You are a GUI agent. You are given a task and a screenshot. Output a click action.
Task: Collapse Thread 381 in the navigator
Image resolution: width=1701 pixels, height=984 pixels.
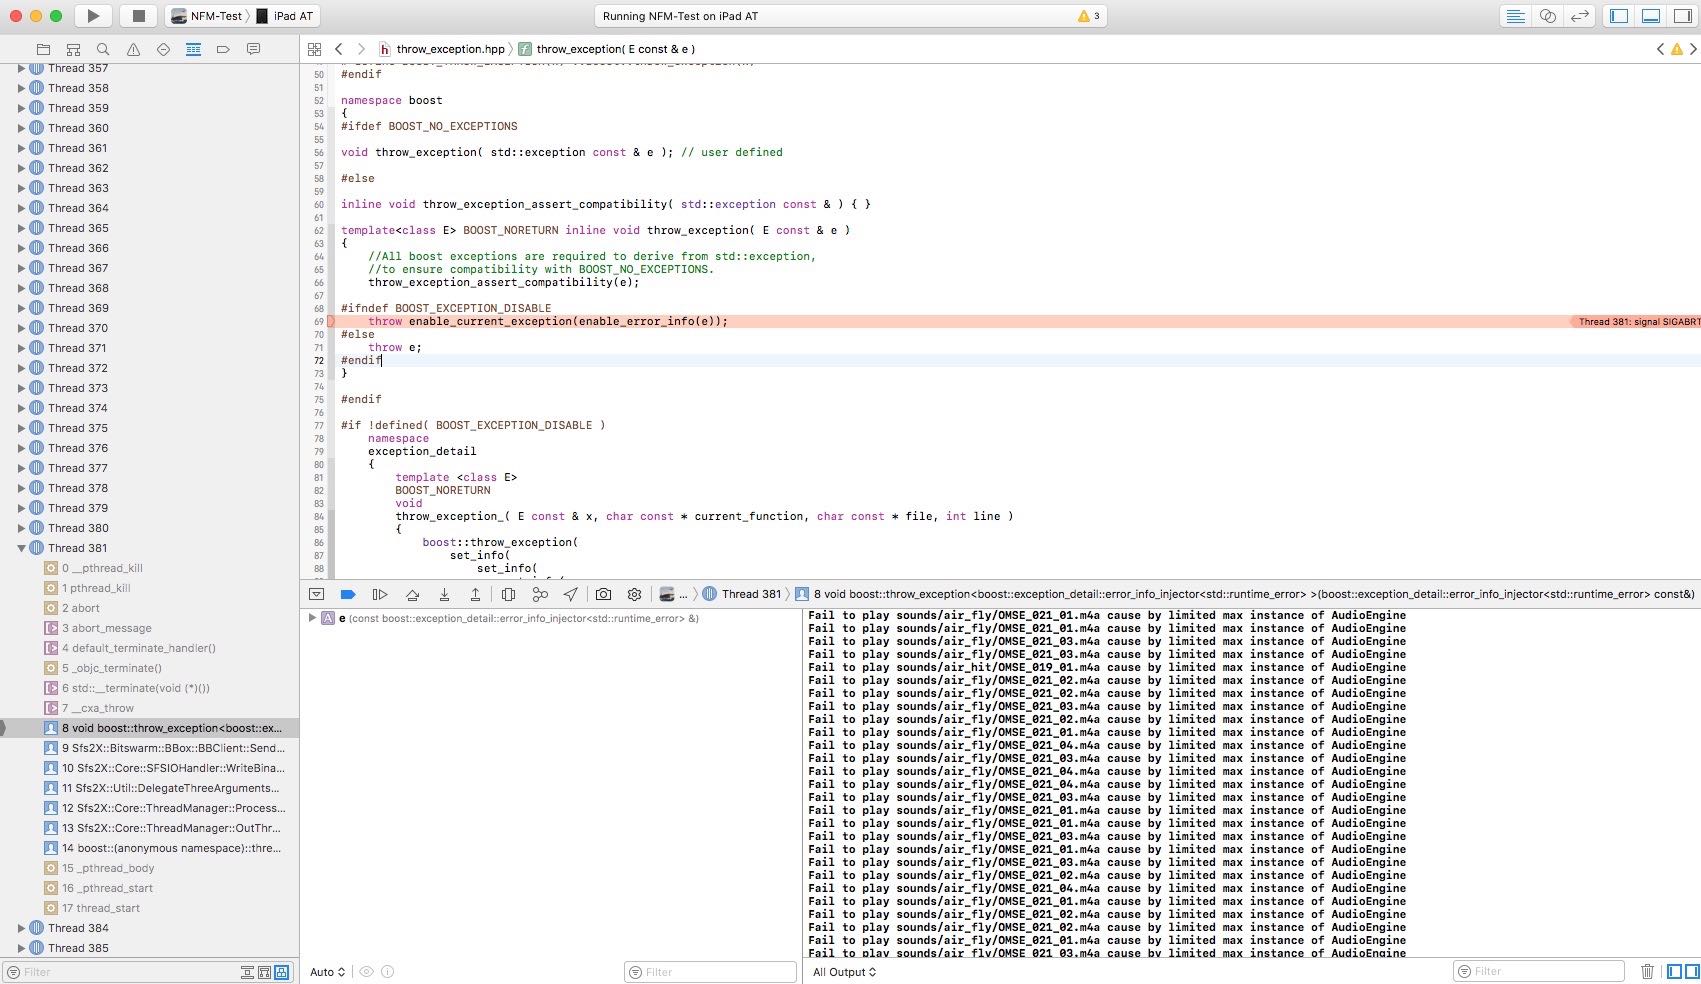pyautogui.click(x=21, y=548)
